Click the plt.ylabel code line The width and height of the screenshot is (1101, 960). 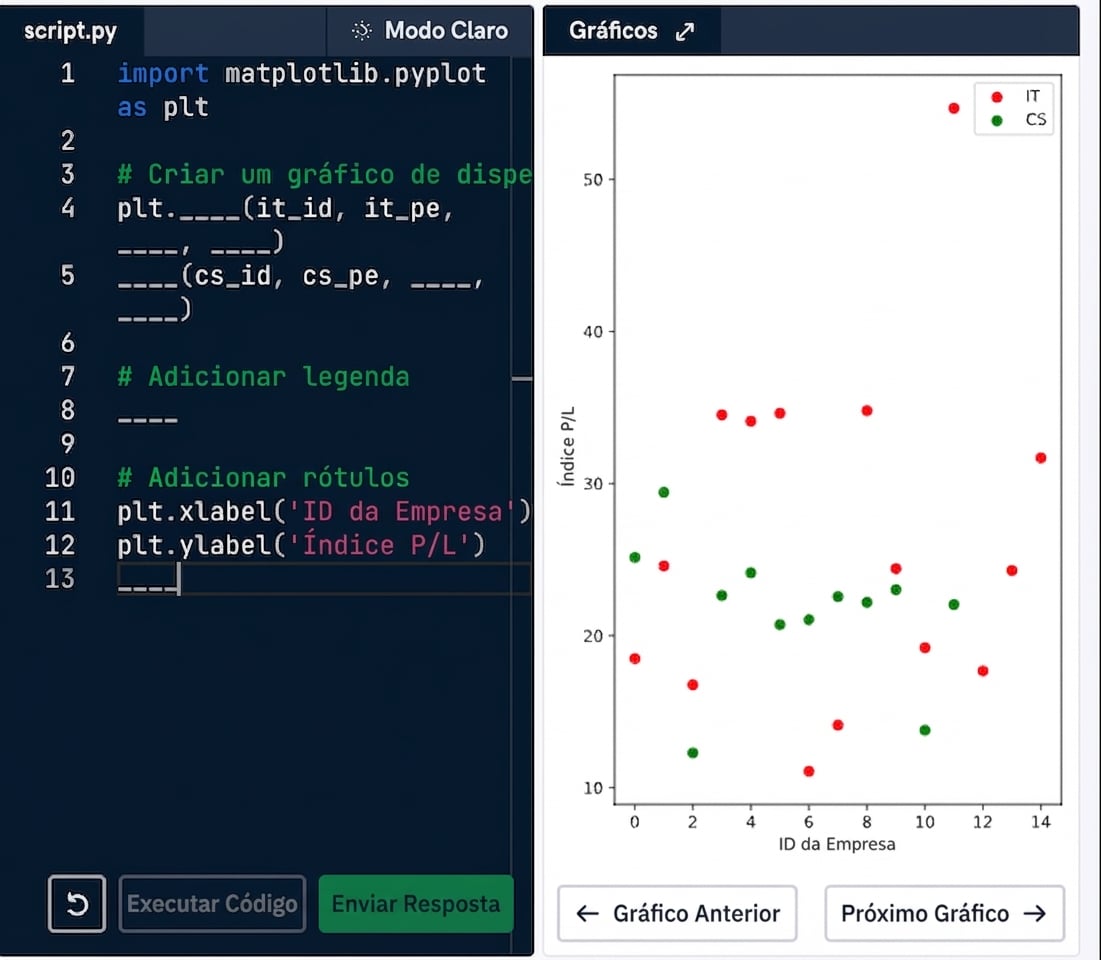click(x=300, y=546)
